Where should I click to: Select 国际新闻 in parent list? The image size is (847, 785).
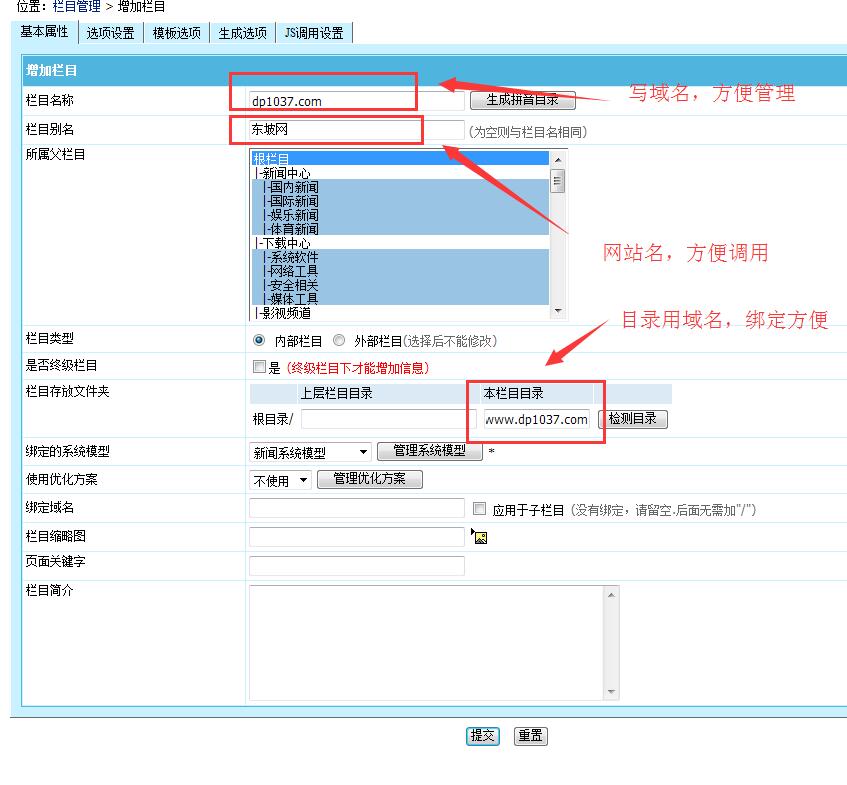400,201
